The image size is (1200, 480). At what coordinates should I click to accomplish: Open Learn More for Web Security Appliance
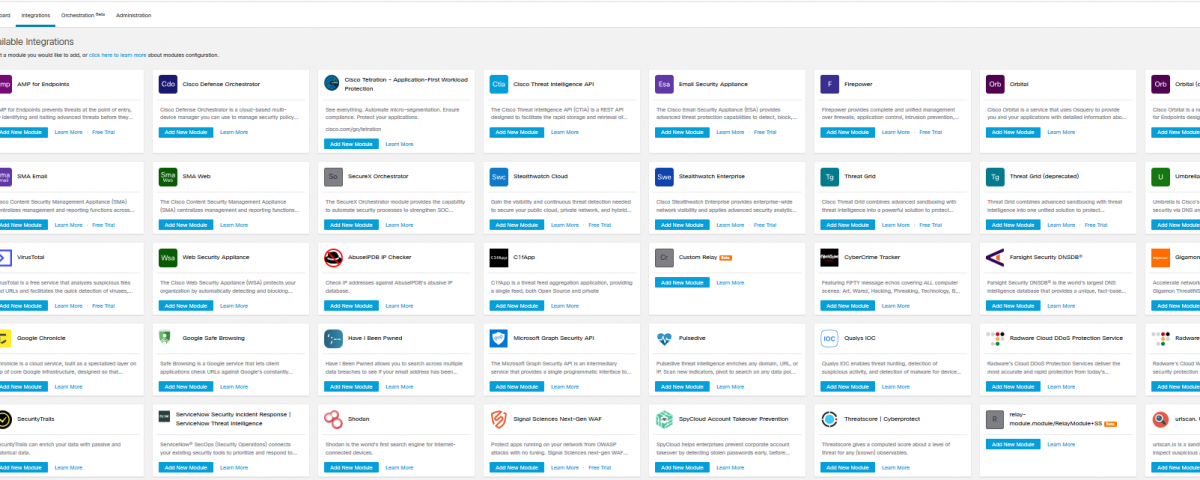pyautogui.click(x=234, y=305)
